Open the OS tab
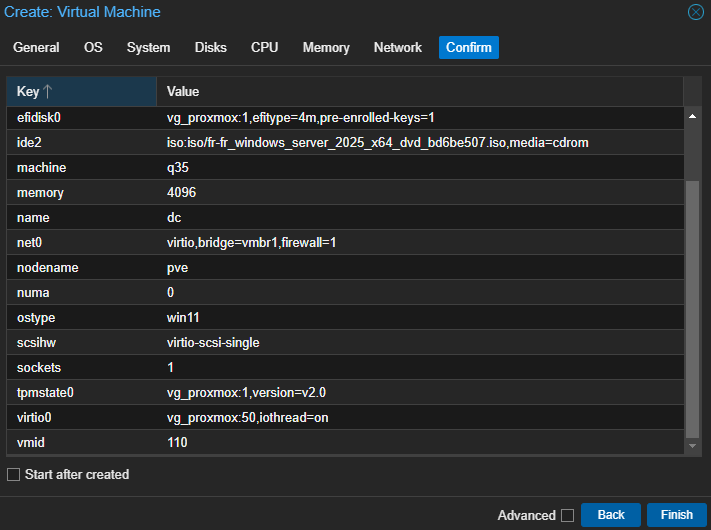711x530 pixels. (93, 48)
